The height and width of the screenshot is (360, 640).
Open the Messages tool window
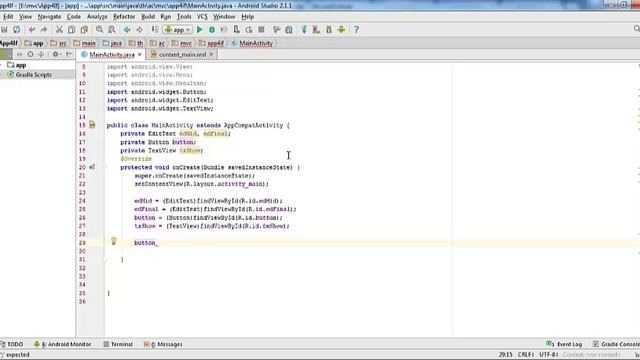(x=163, y=344)
